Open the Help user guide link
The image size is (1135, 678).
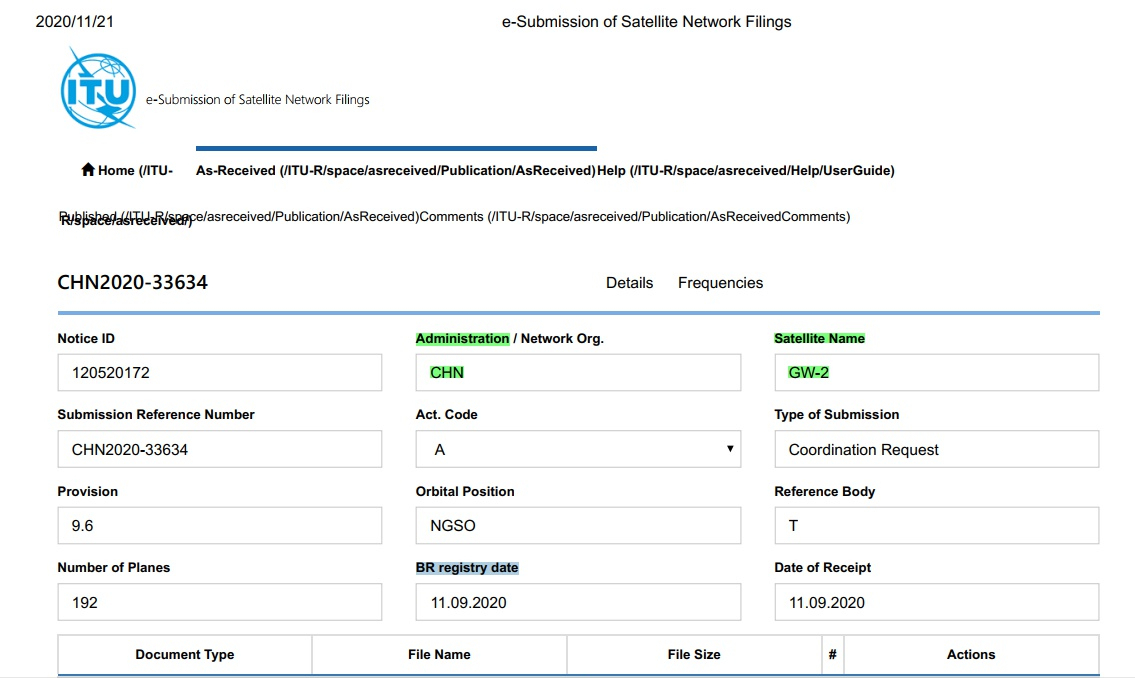(x=745, y=170)
